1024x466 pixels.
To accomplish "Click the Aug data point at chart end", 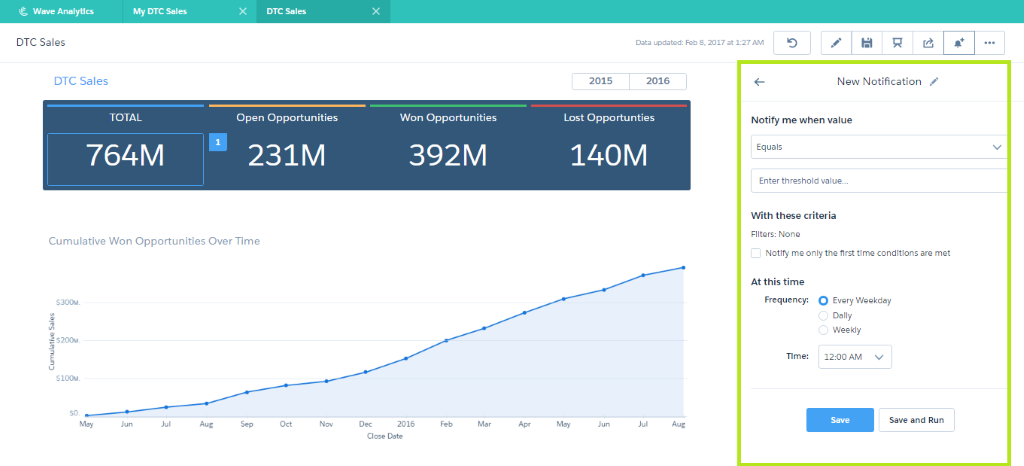I will click(683, 268).
